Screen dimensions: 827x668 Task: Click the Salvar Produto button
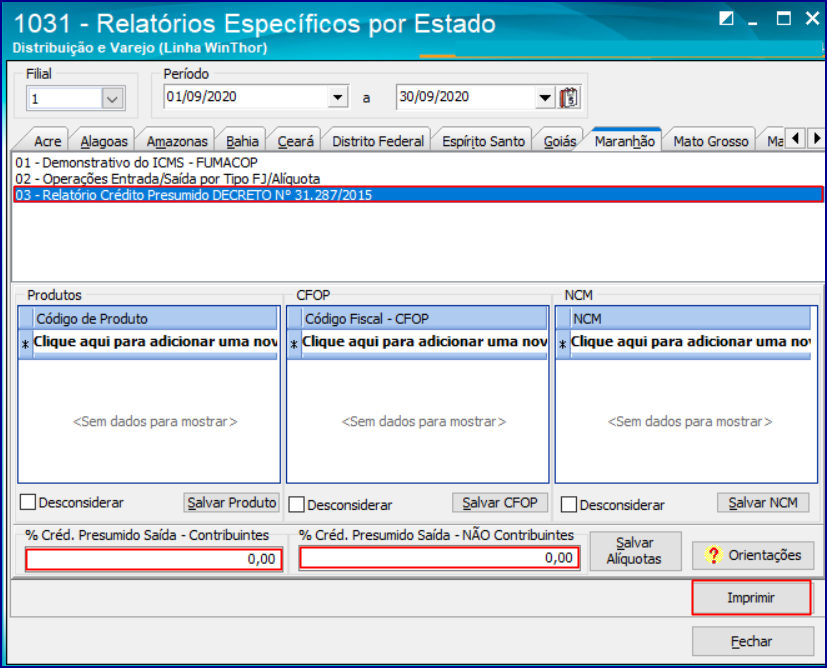pyautogui.click(x=232, y=502)
